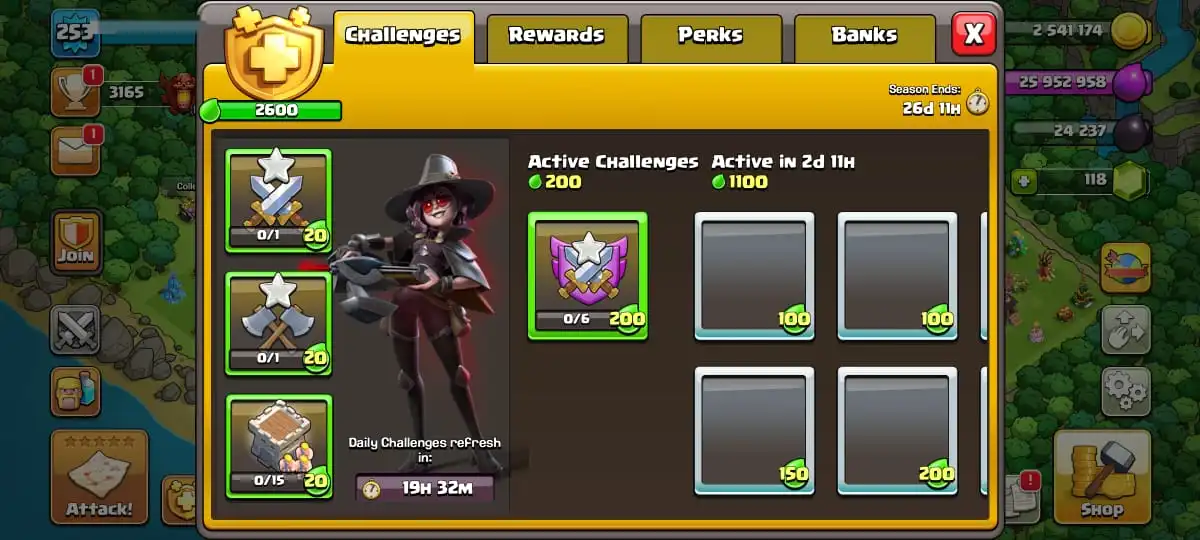Tap the Join clan button
Screen dimensions: 1200x540
point(76,242)
